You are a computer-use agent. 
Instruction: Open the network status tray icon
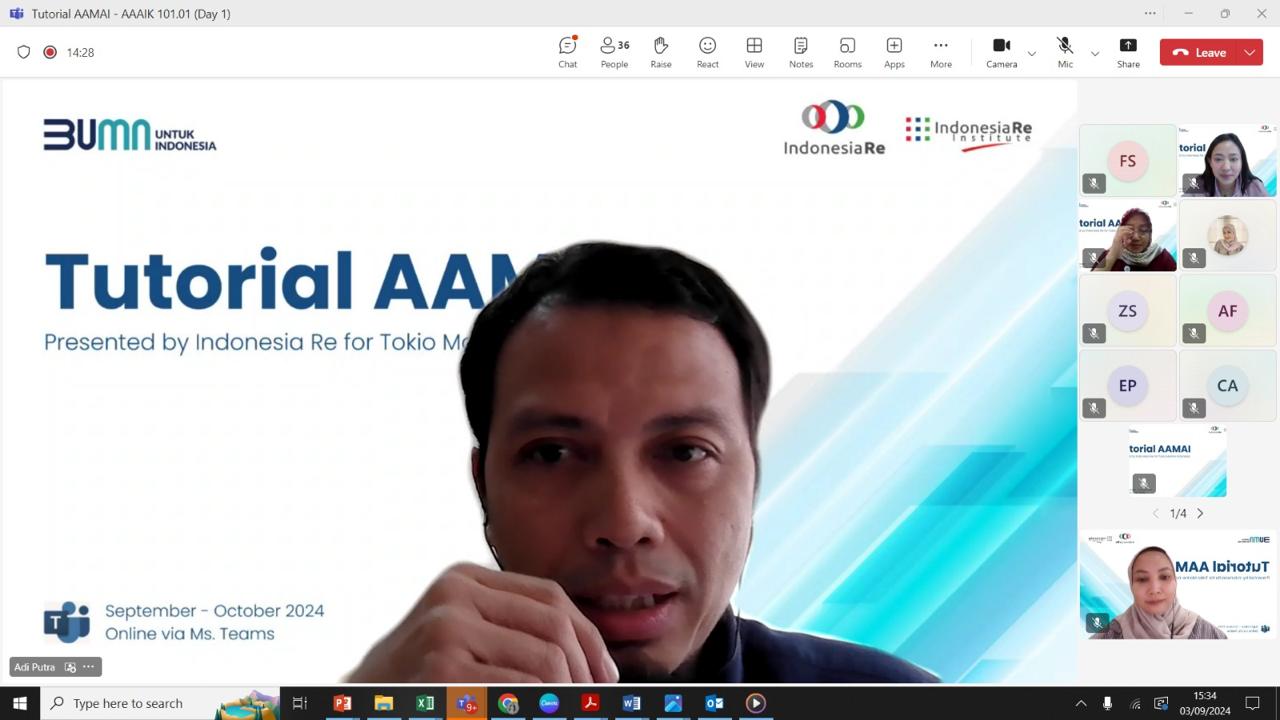(x=1135, y=703)
